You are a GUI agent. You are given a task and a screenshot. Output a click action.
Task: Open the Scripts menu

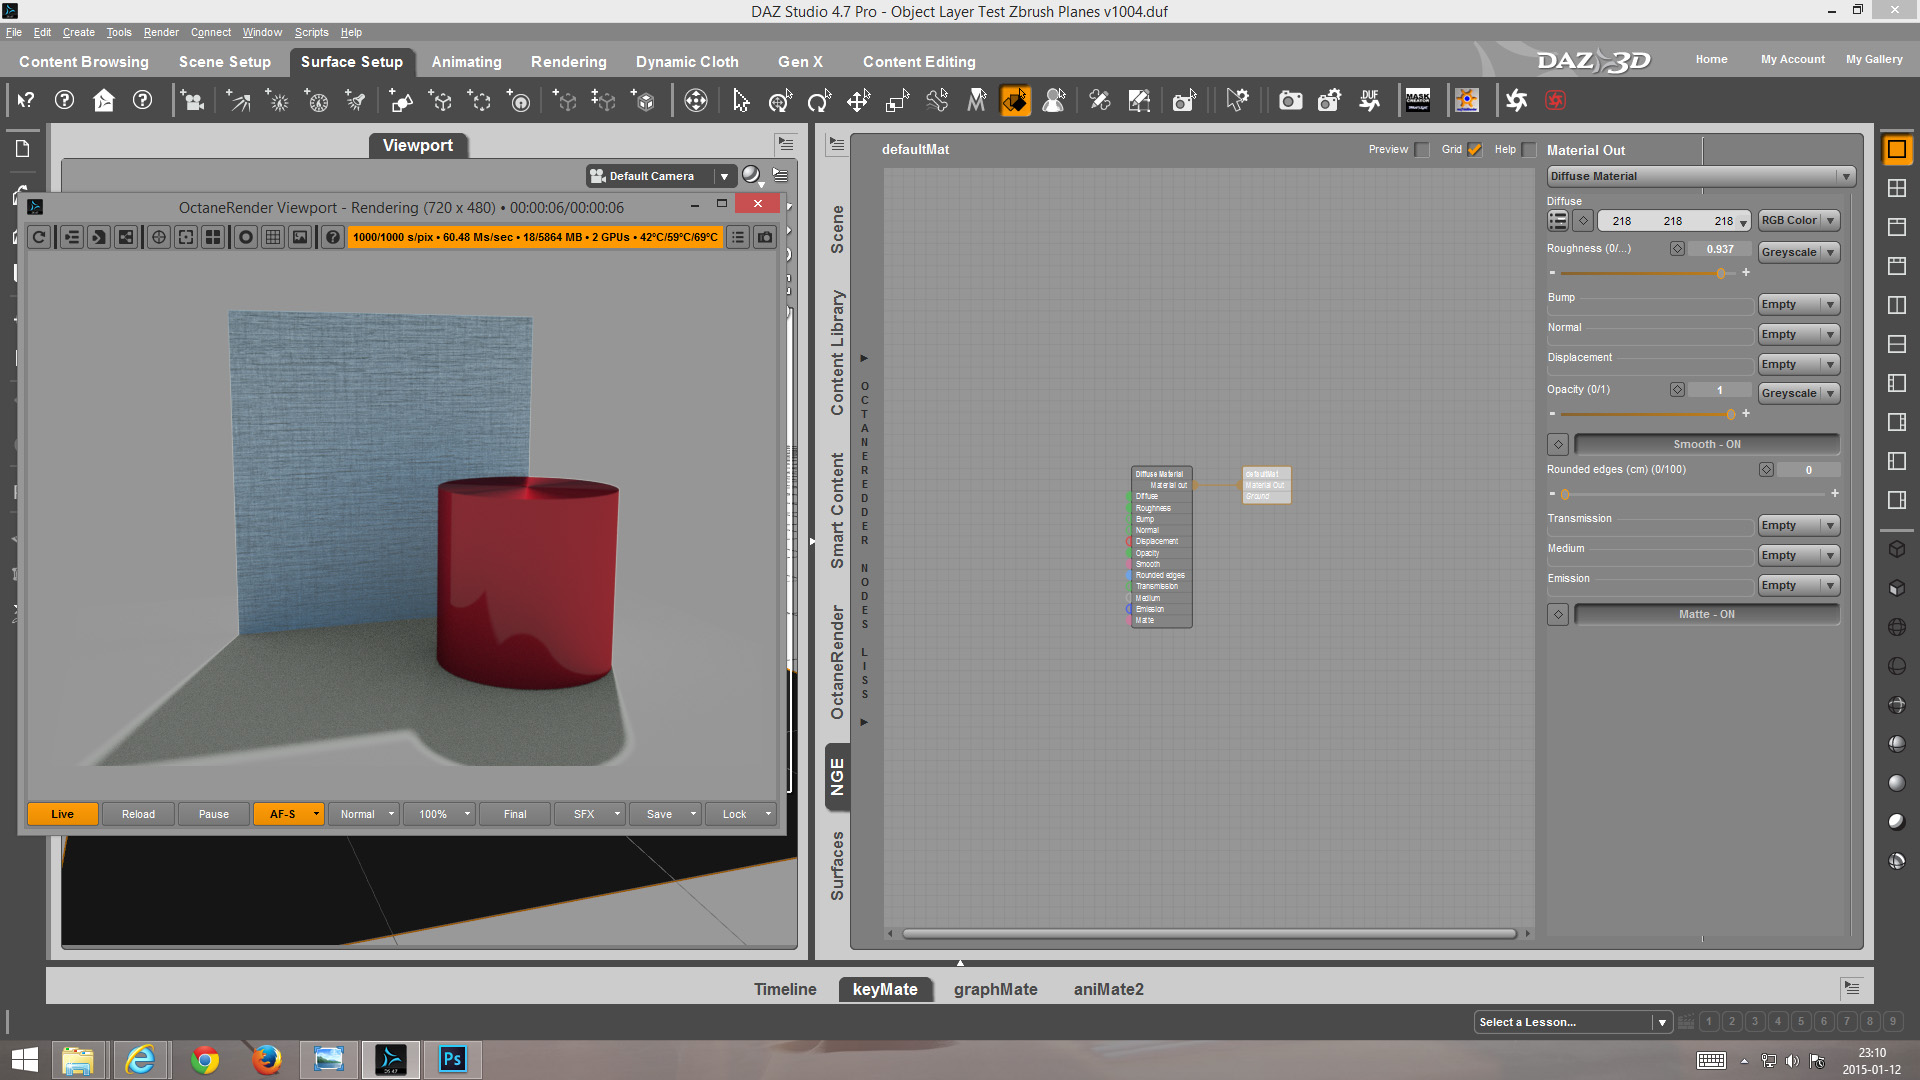click(x=311, y=32)
